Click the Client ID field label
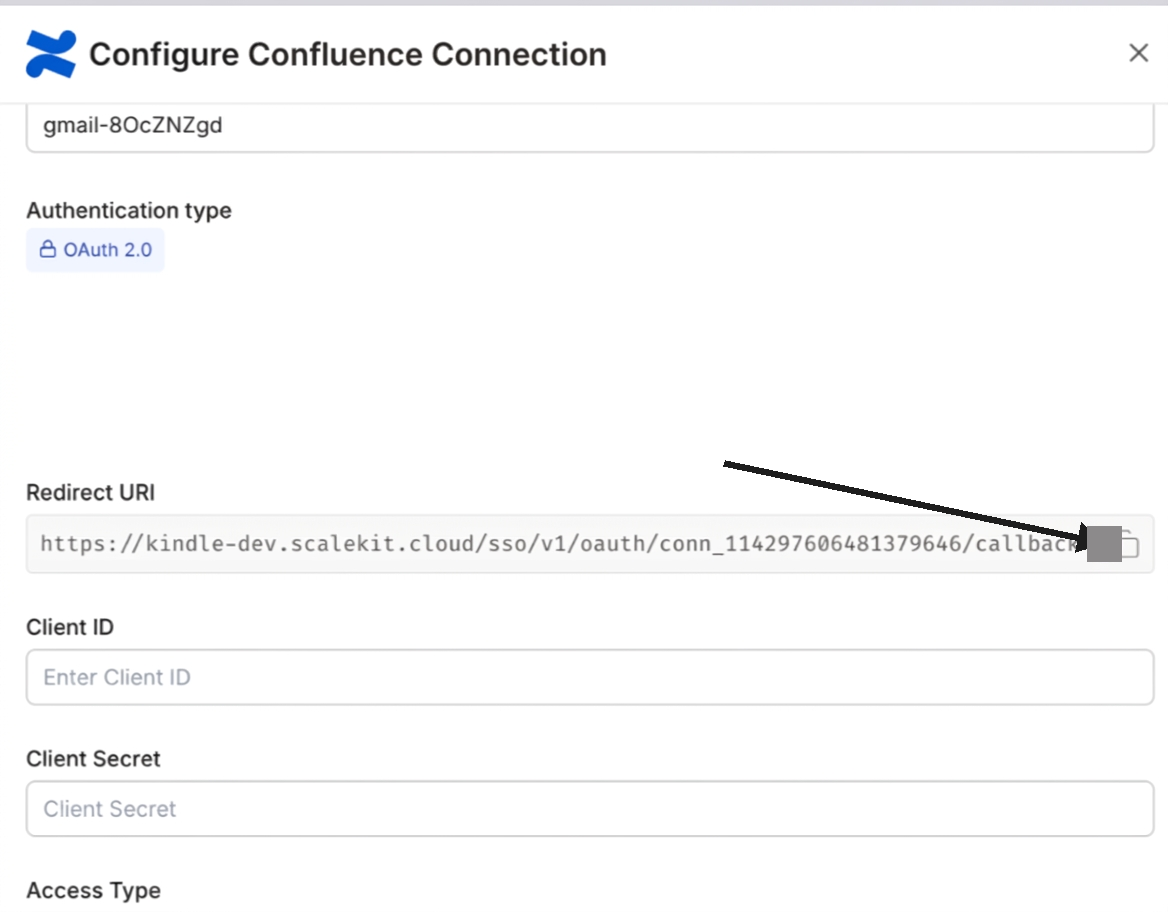This screenshot has width=1168, height=912. tap(70, 627)
